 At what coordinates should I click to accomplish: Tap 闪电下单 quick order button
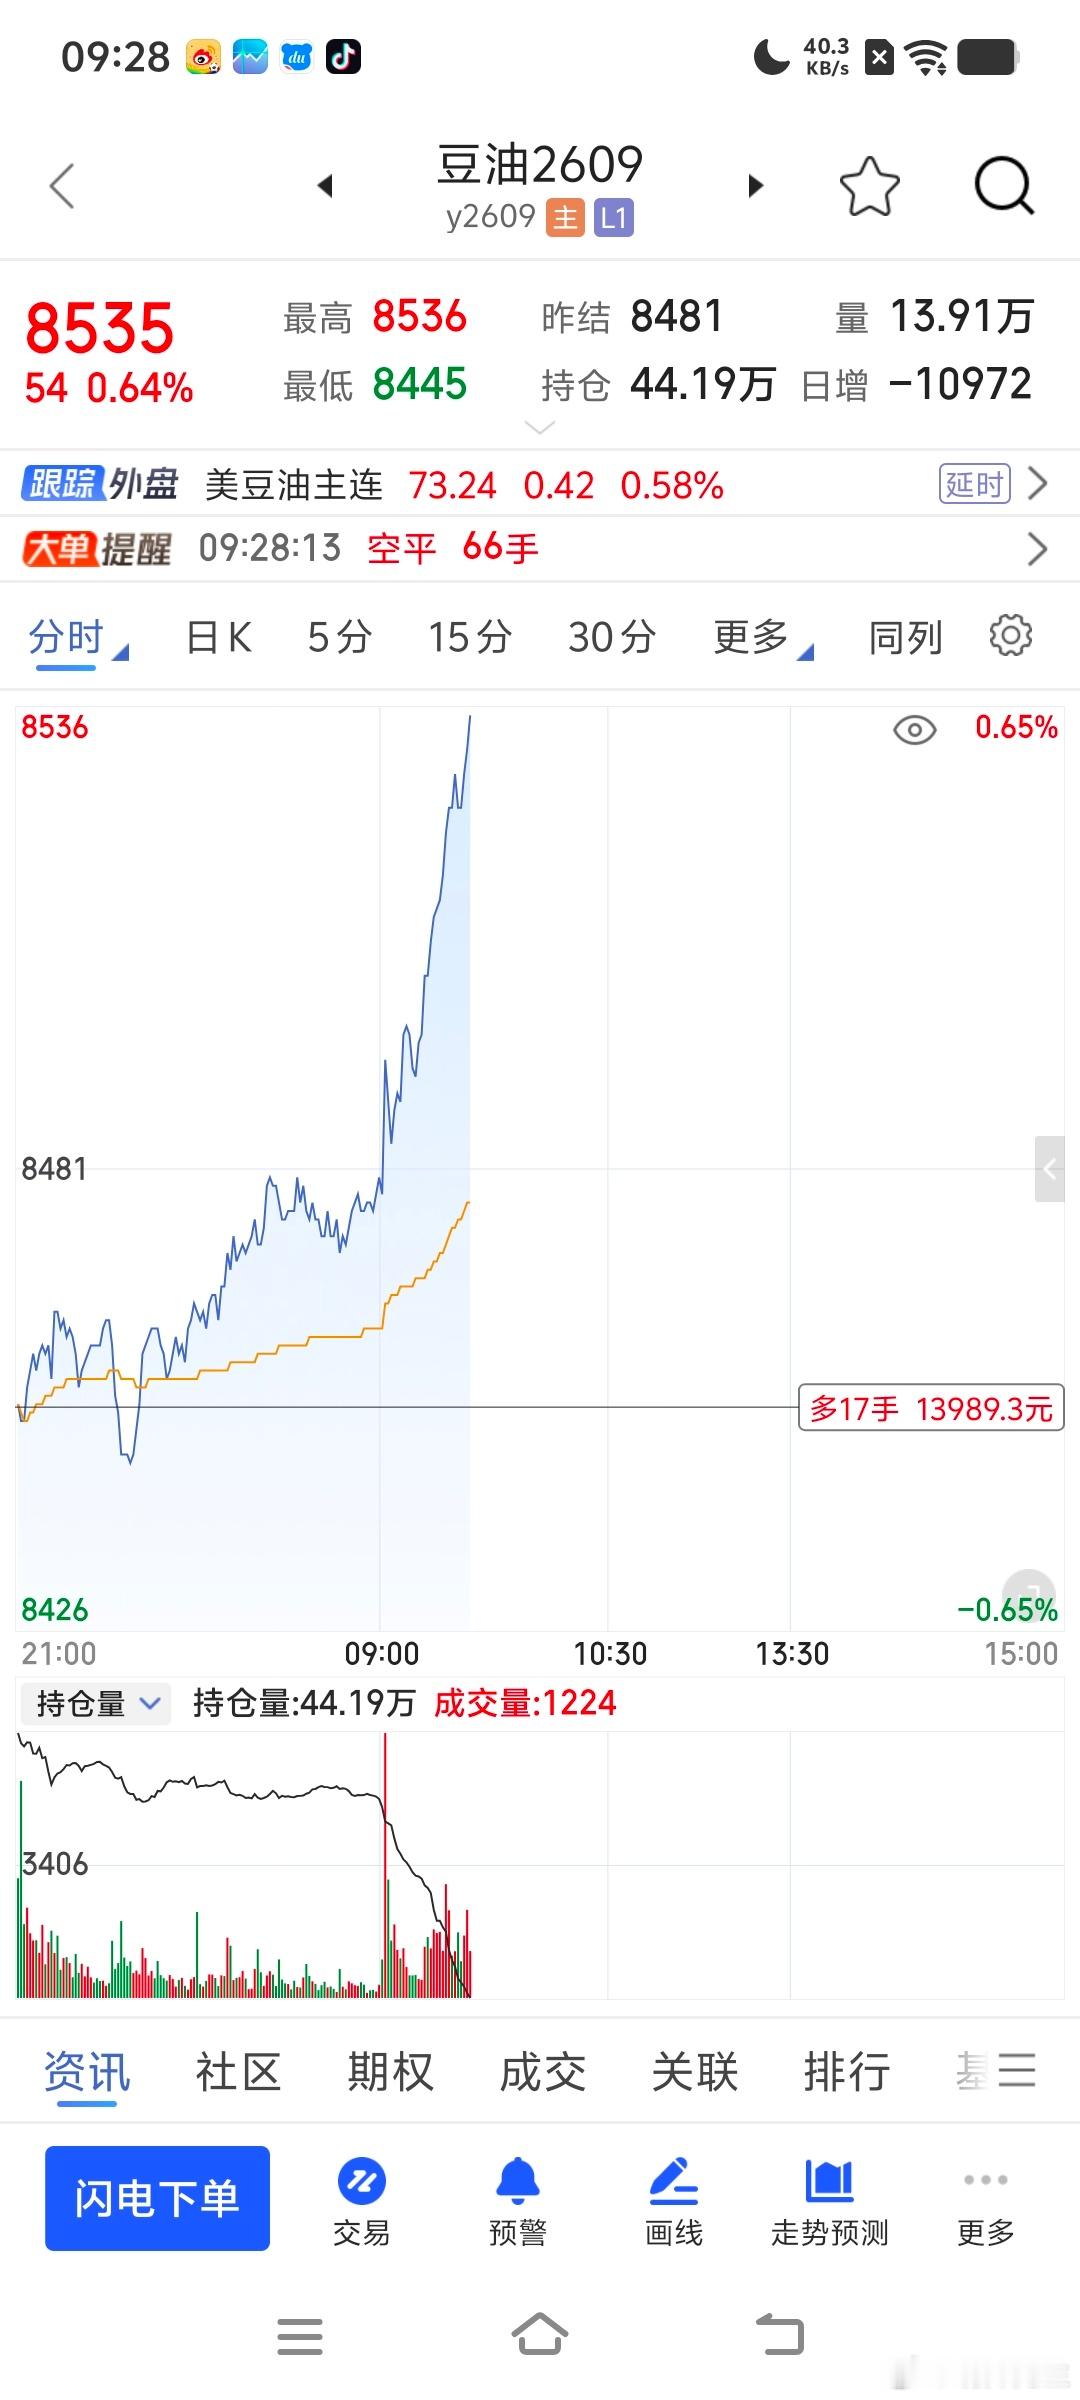[x=157, y=2198]
